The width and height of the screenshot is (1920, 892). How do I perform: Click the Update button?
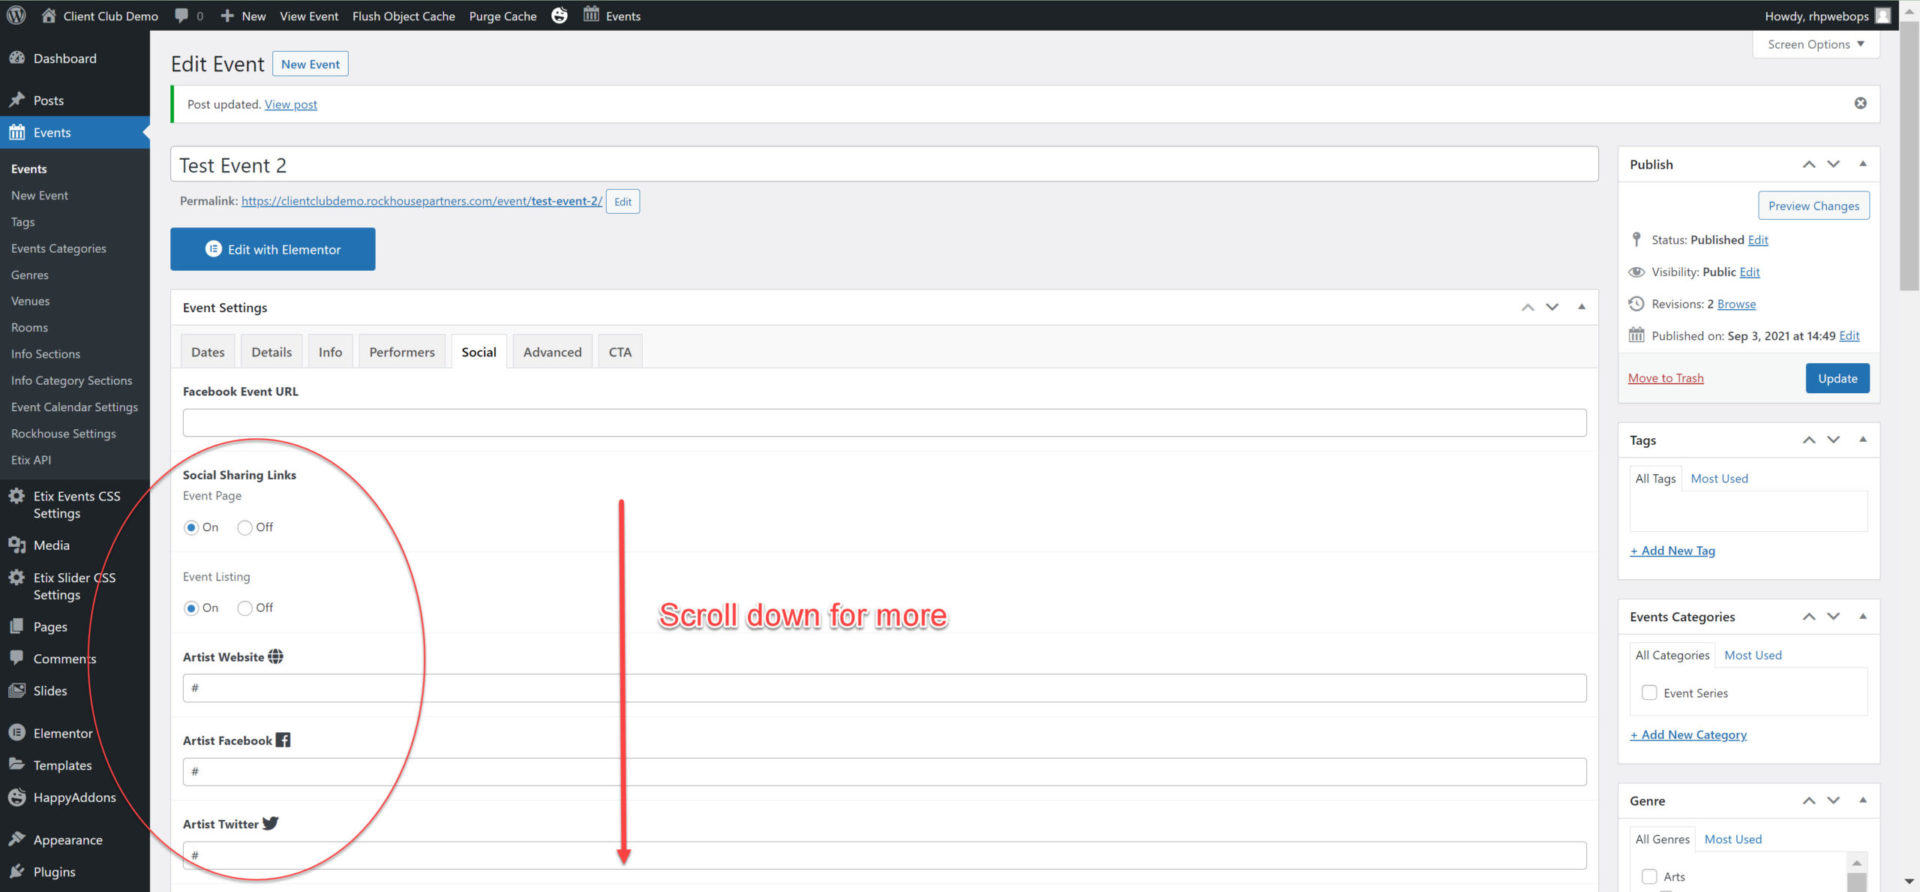(1836, 379)
